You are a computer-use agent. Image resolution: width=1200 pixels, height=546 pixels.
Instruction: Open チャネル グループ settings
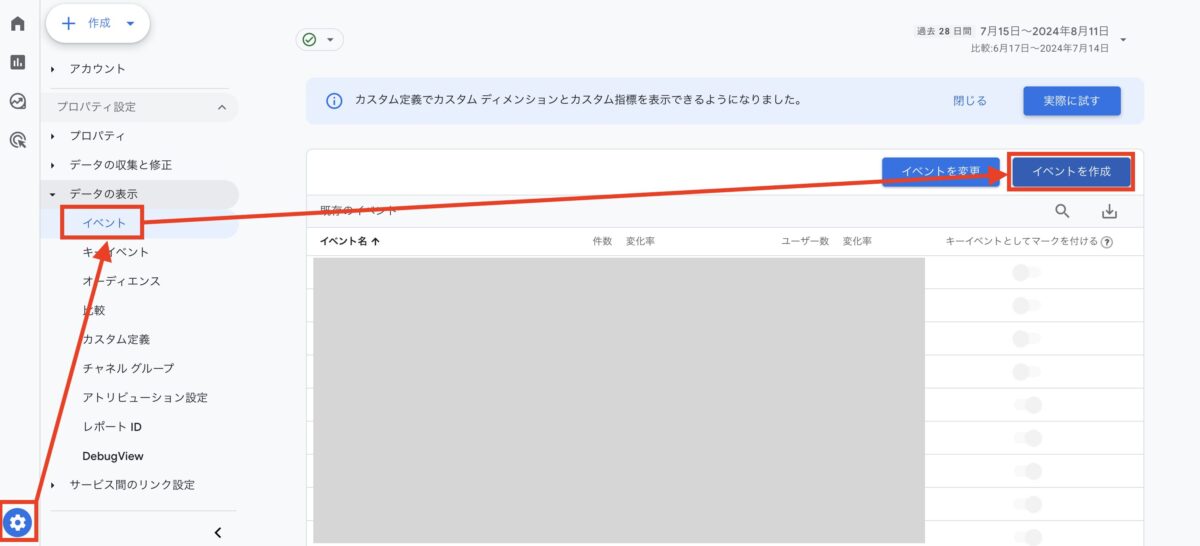128,368
